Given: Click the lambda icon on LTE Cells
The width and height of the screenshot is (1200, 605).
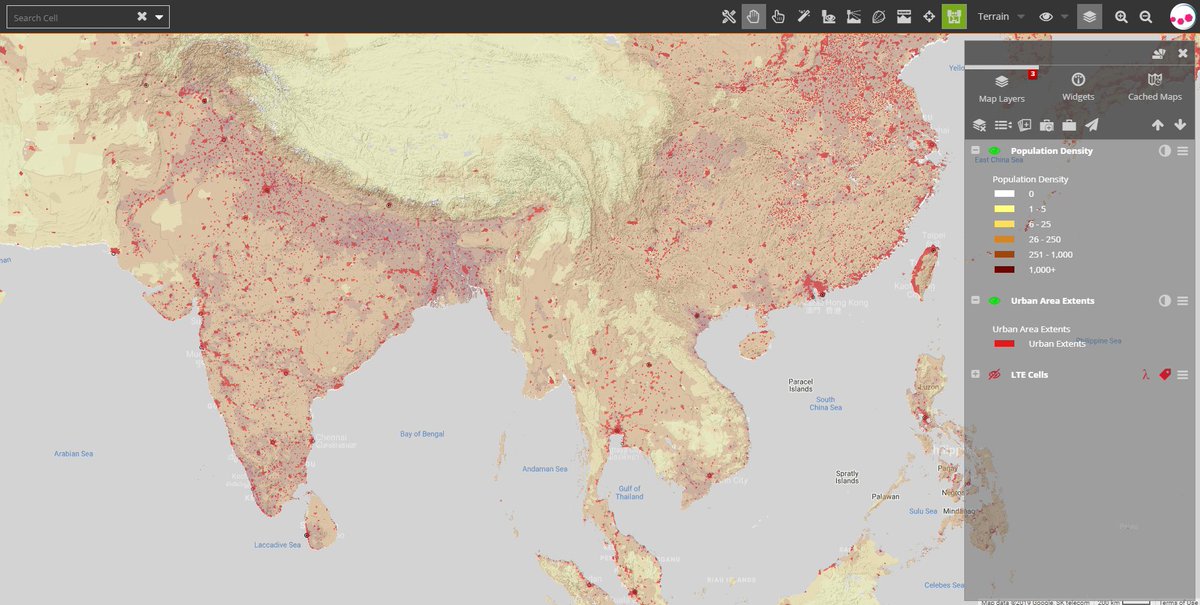Looking at the screenshot, I should click(x=1145, y=375).
